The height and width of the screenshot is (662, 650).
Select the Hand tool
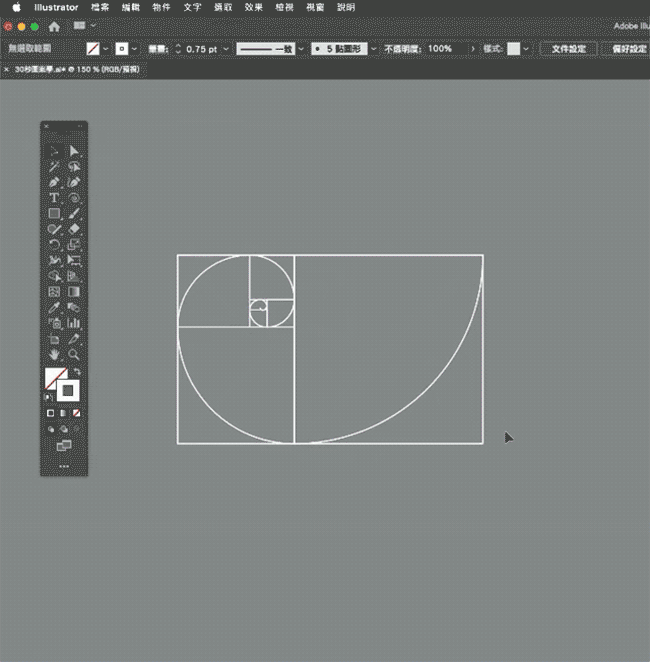[x=54, y=354]
